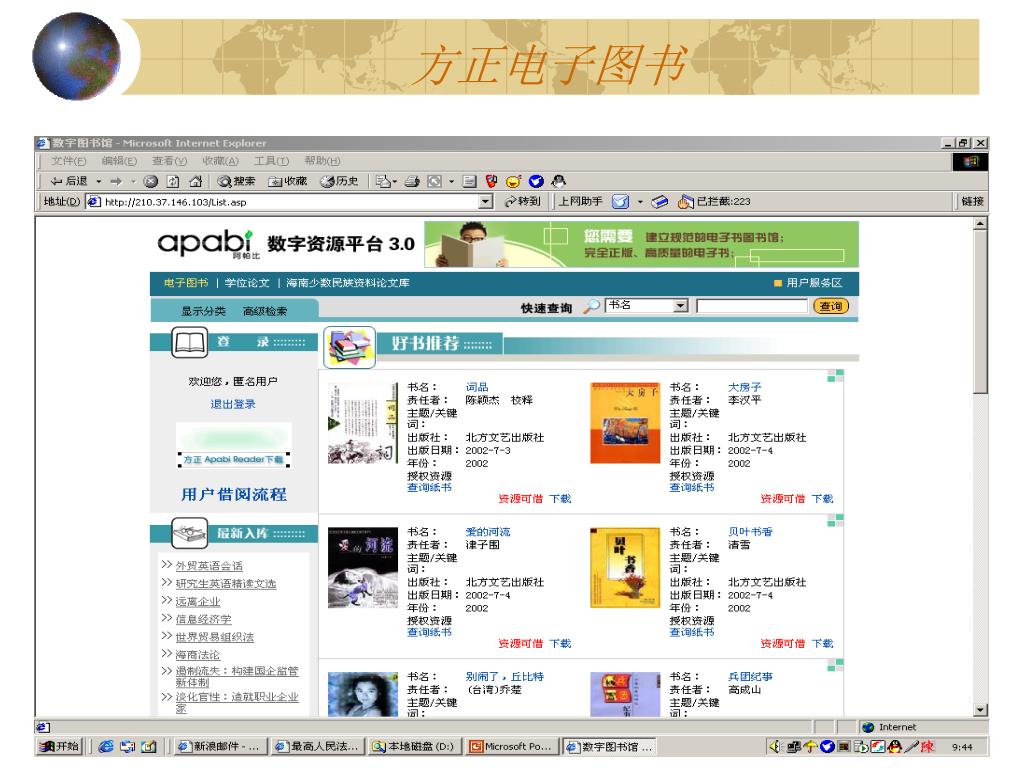Screen dimensions: 1024x768
Task: Click the blue round toolbar icon
Action: (x=536, y=182)
